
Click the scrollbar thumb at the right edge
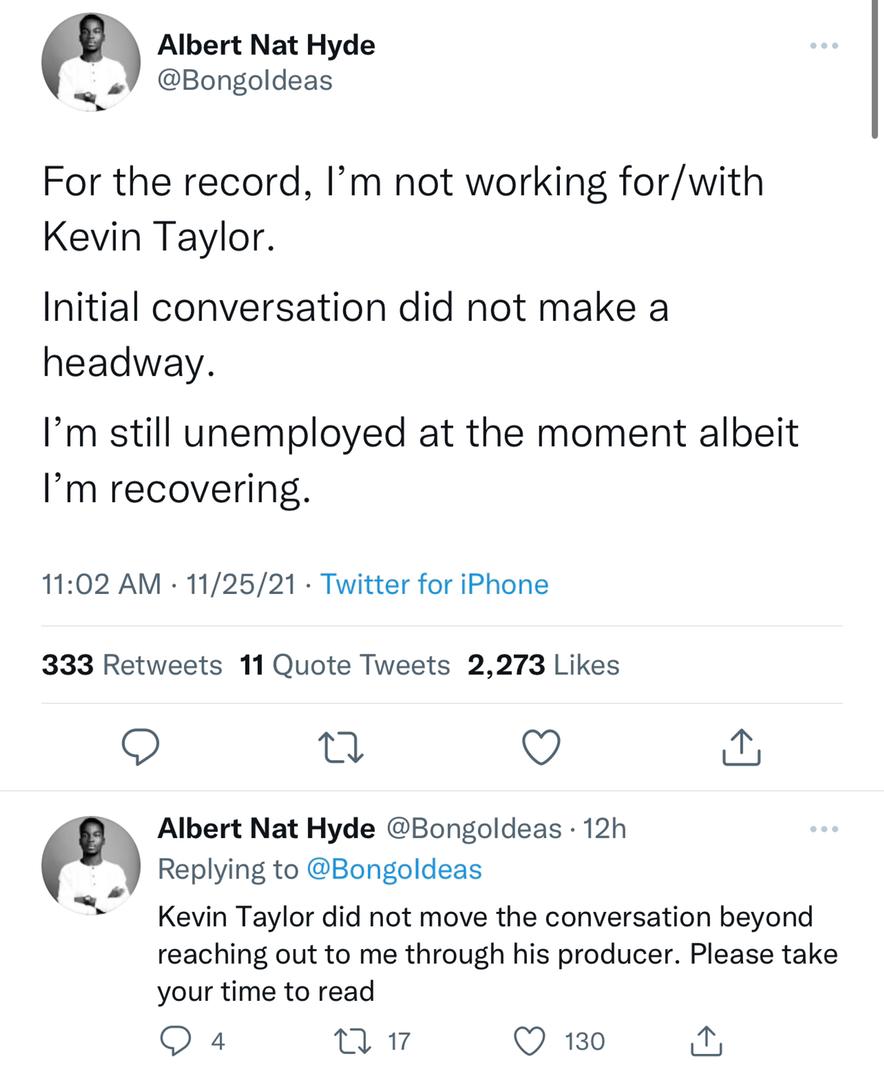coord(874,69)
